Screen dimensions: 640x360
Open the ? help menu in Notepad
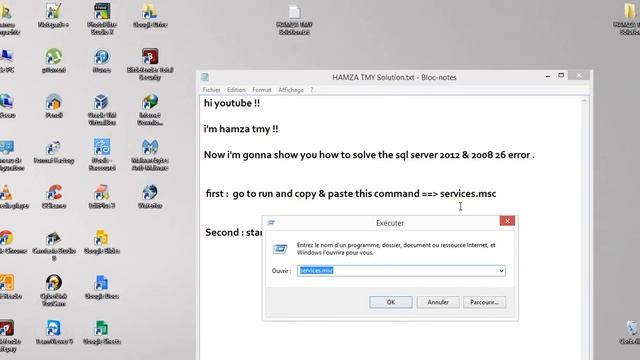coord(312,90)
